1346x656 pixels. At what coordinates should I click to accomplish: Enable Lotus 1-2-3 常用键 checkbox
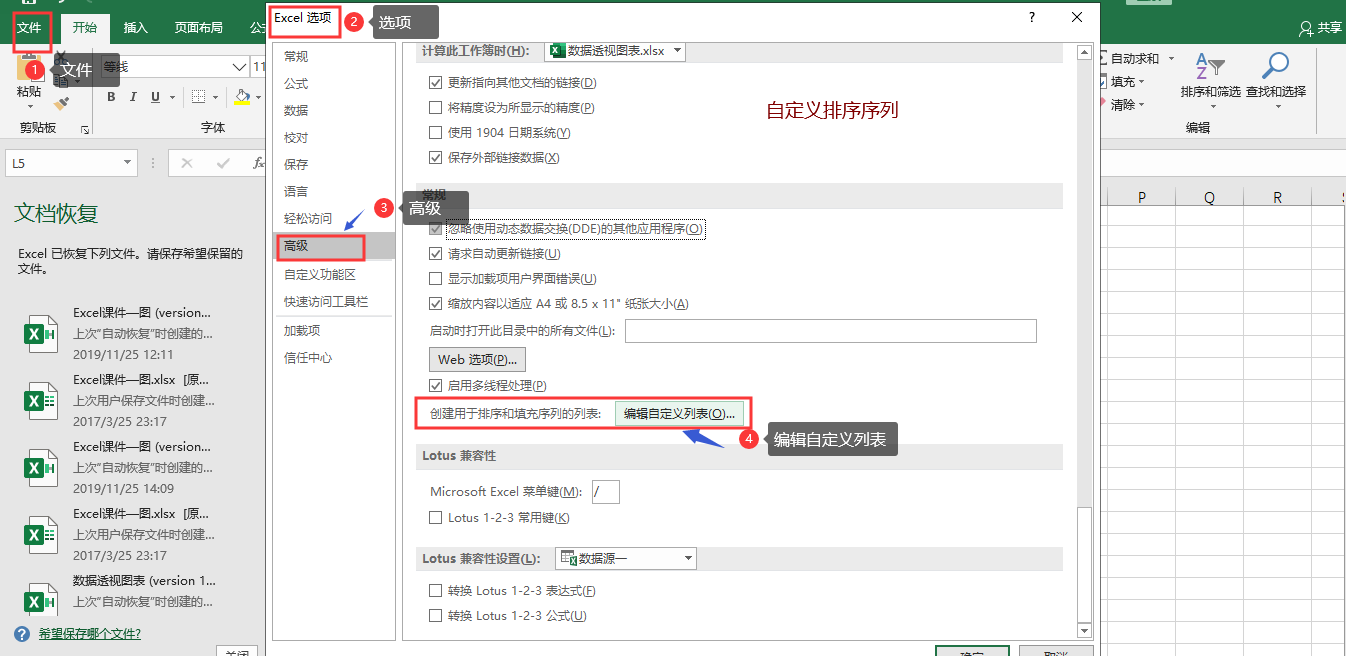pyautogui.click(x=435, y=518)
